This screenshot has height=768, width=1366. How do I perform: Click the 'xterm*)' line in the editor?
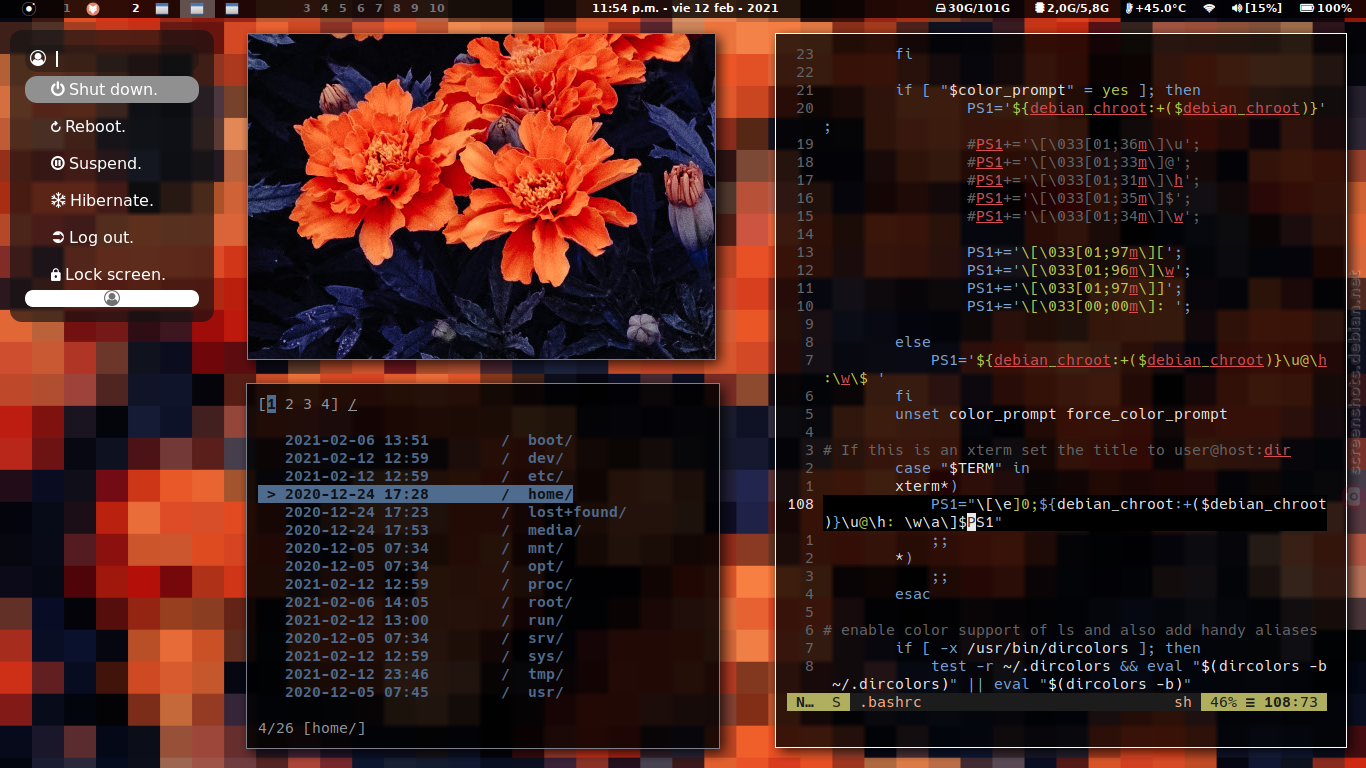(x=926, y=486)
